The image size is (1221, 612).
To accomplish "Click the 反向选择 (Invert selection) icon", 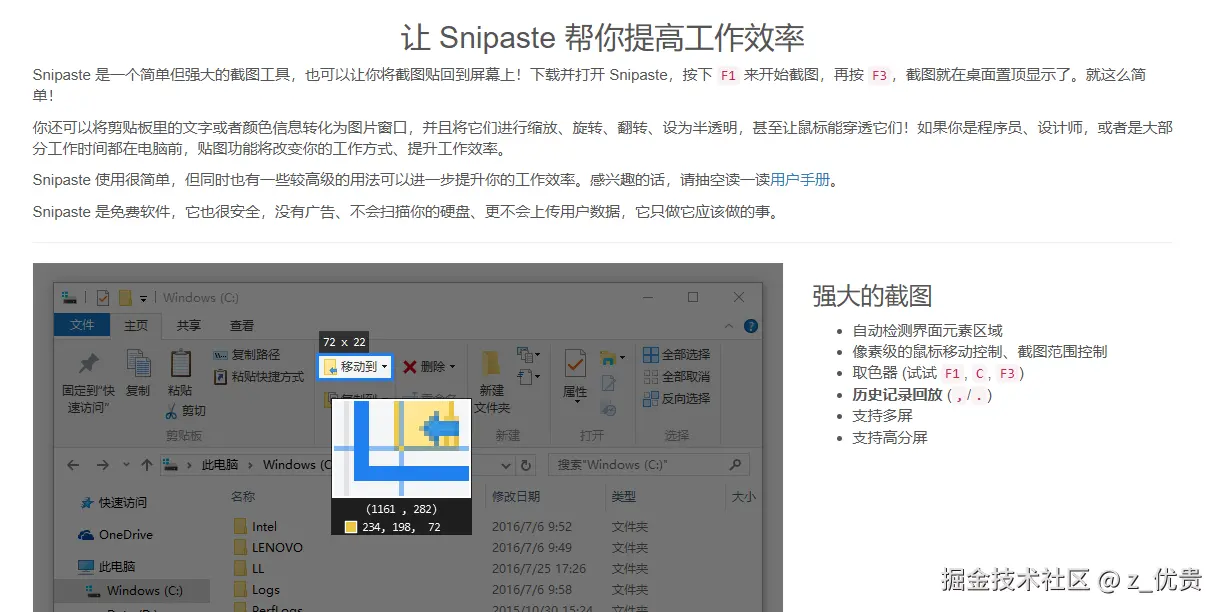I will click(650, 399).
